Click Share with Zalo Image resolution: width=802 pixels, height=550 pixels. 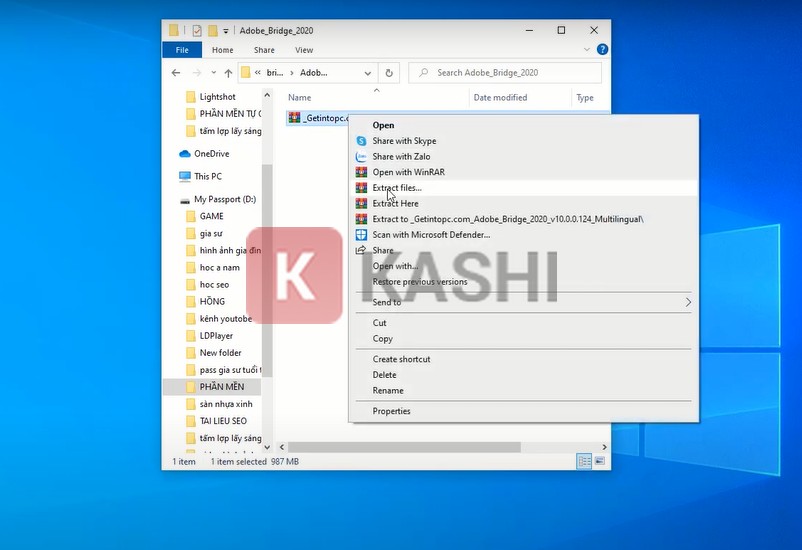point(524,157)
